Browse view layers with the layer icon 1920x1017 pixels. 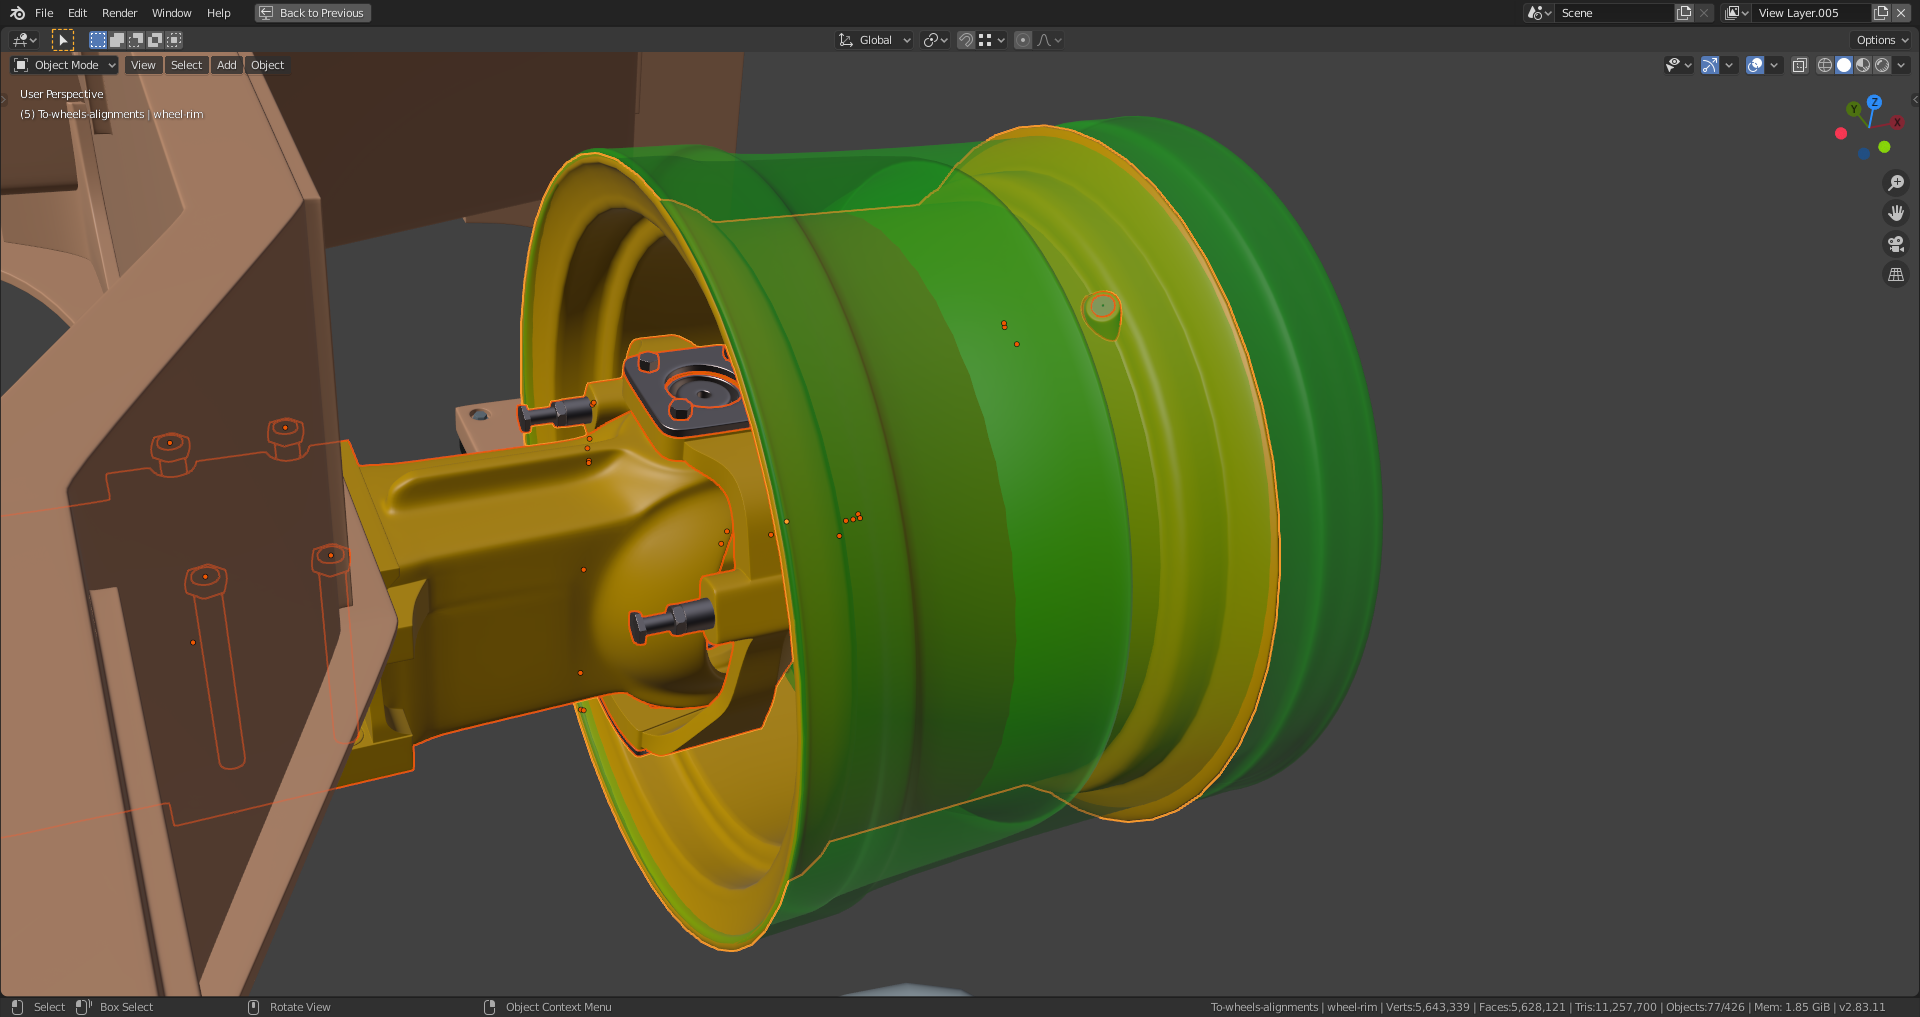[1737, 13]
